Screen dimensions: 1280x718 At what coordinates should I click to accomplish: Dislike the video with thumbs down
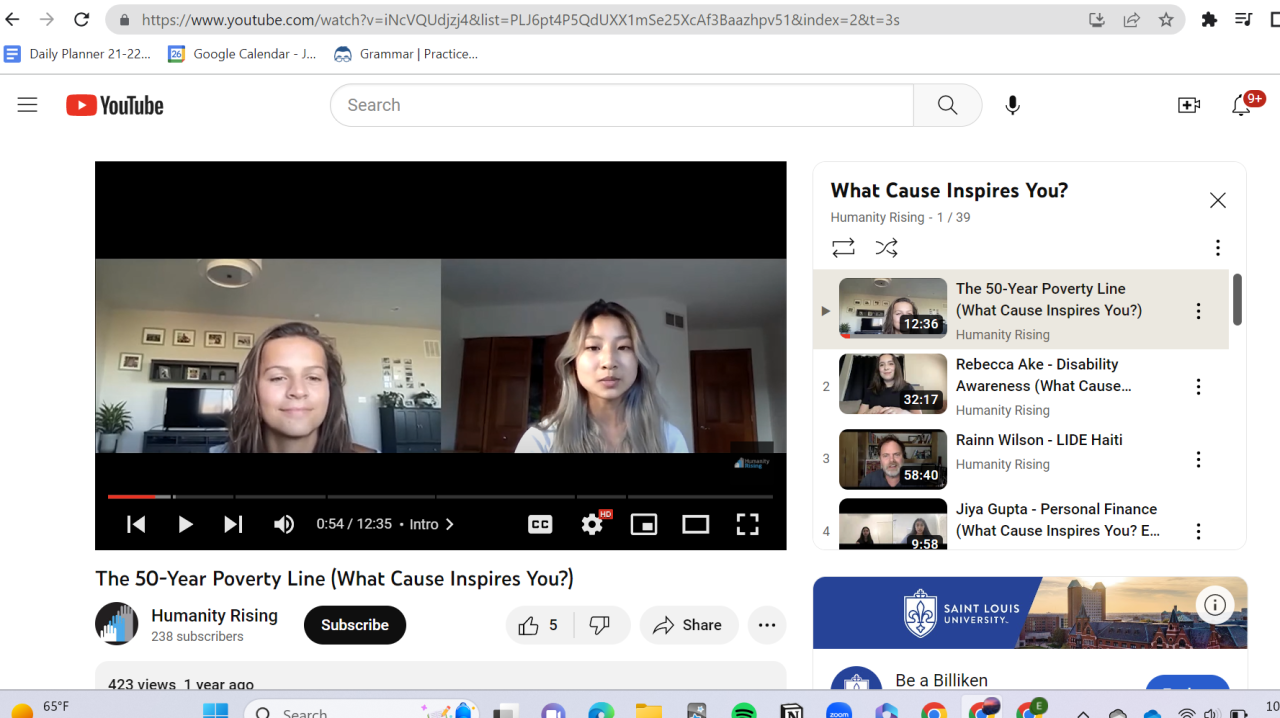tap(600, 625)
